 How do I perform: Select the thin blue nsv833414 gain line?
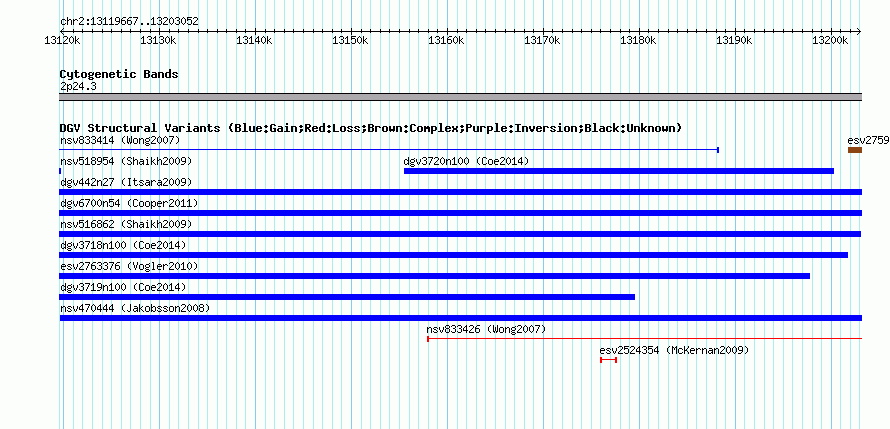click(x=389, y=150)
